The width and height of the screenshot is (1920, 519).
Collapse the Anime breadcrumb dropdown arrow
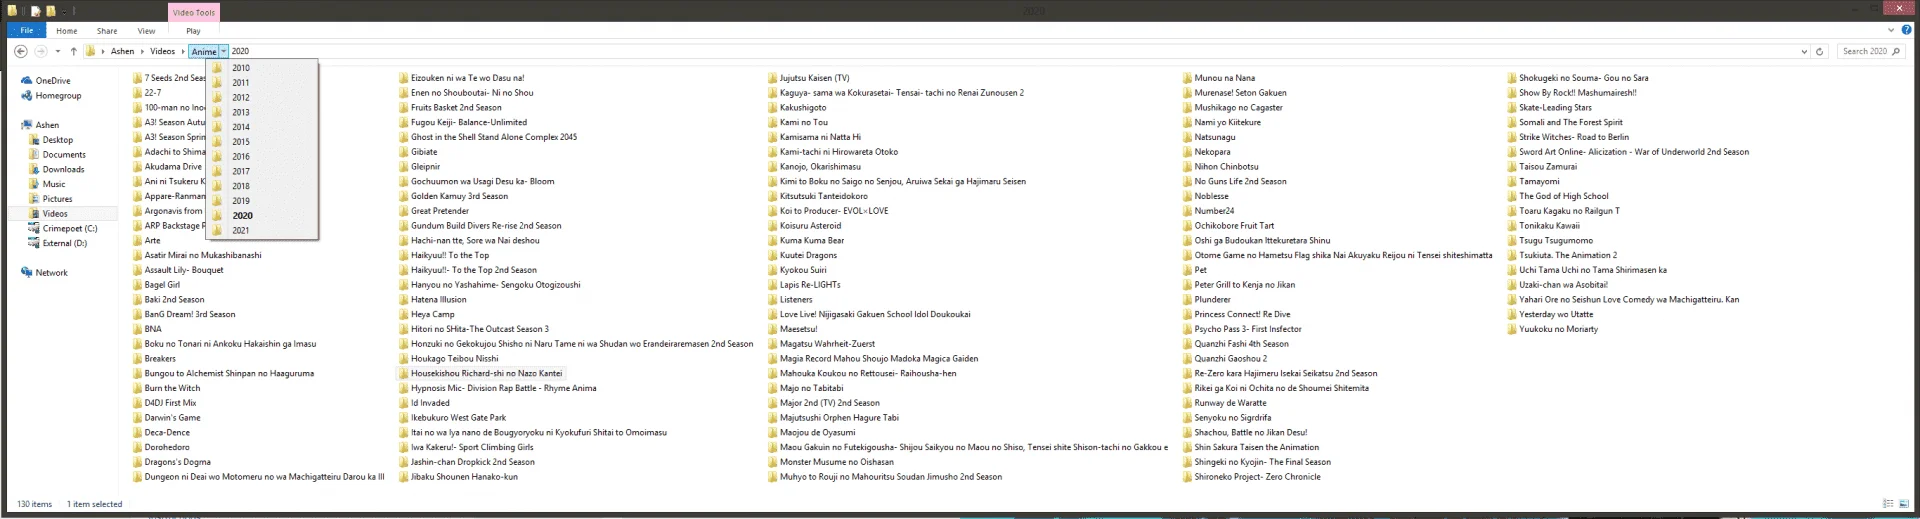(x=224, y=51)
